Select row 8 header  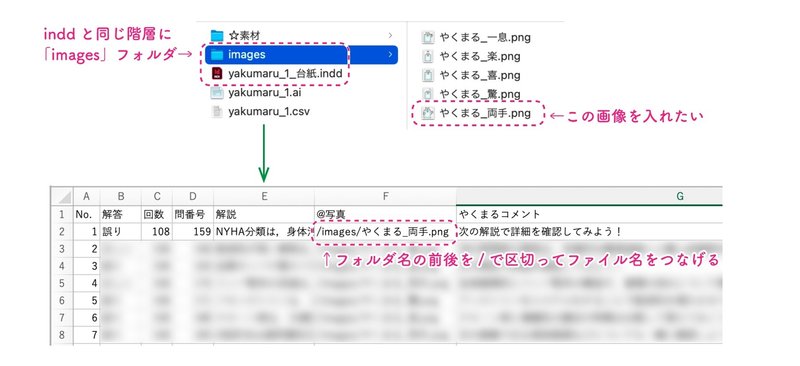coord(62,335)
